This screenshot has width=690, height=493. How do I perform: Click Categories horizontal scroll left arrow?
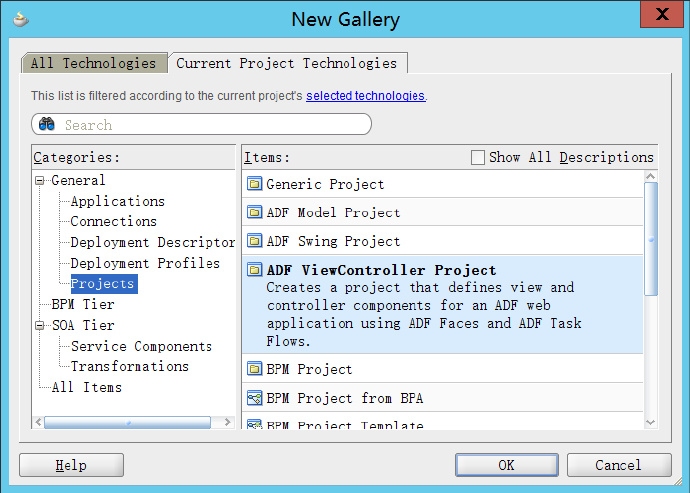pyautogui.click(x=38, y=422)
